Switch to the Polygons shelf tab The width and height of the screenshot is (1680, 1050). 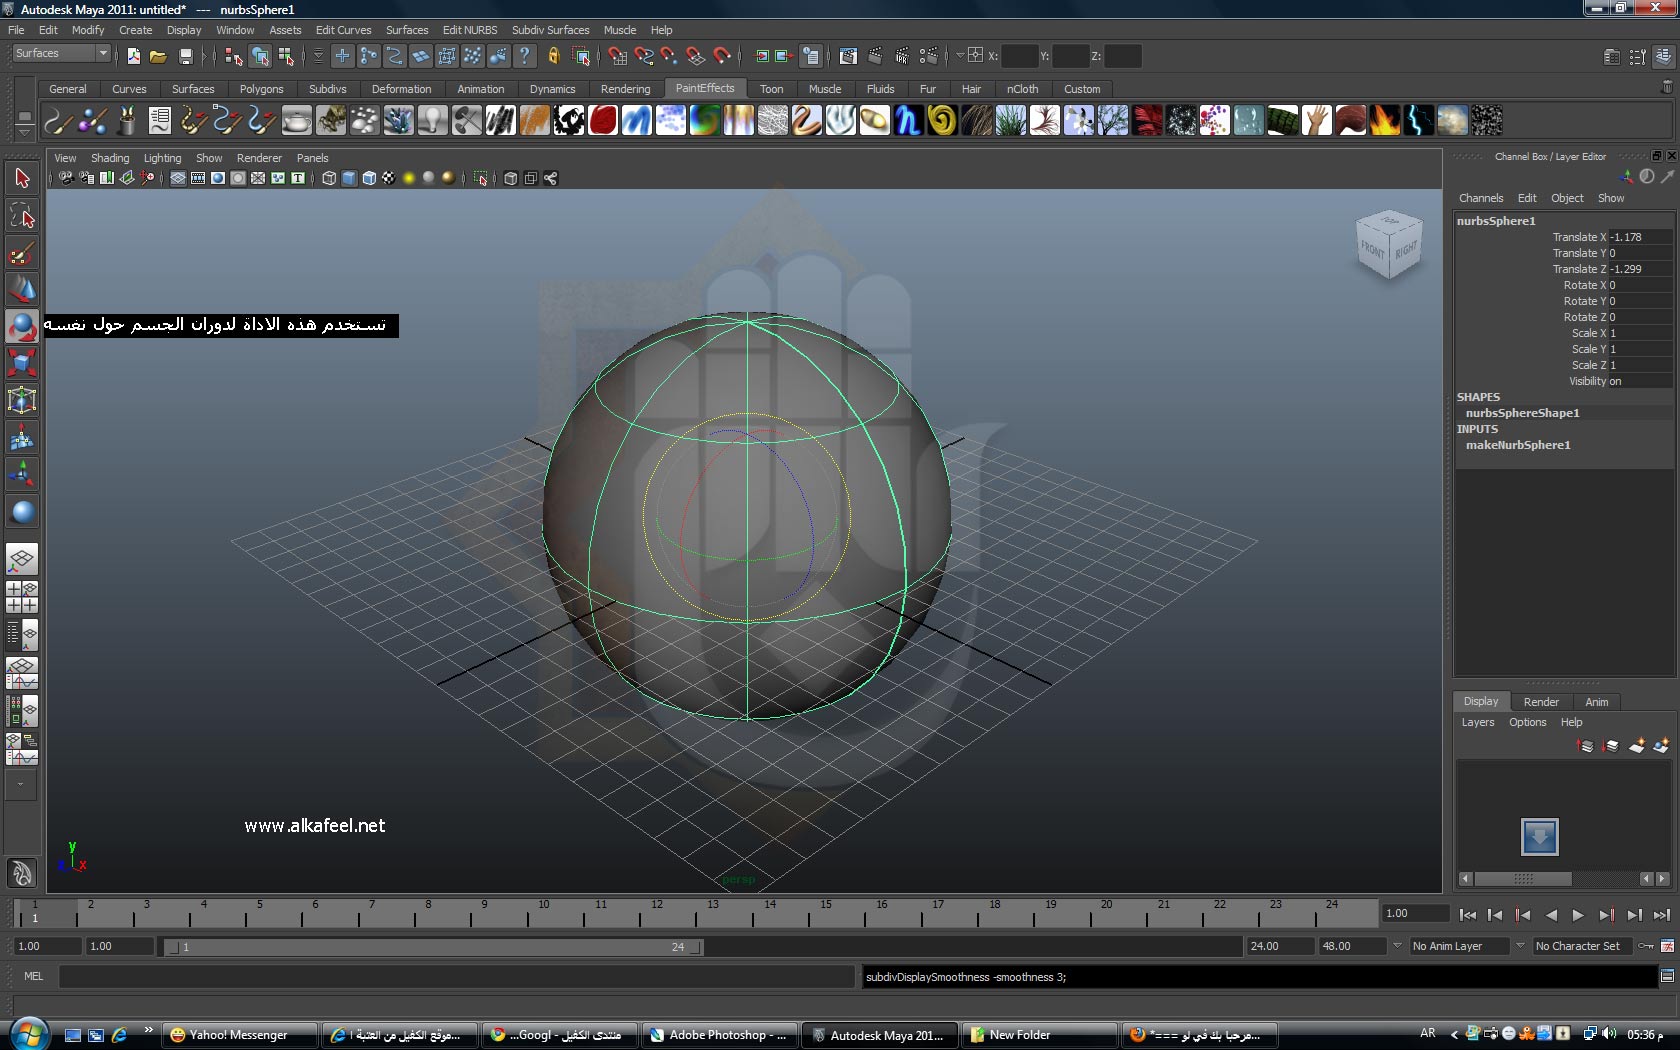[x=261, y=89]
